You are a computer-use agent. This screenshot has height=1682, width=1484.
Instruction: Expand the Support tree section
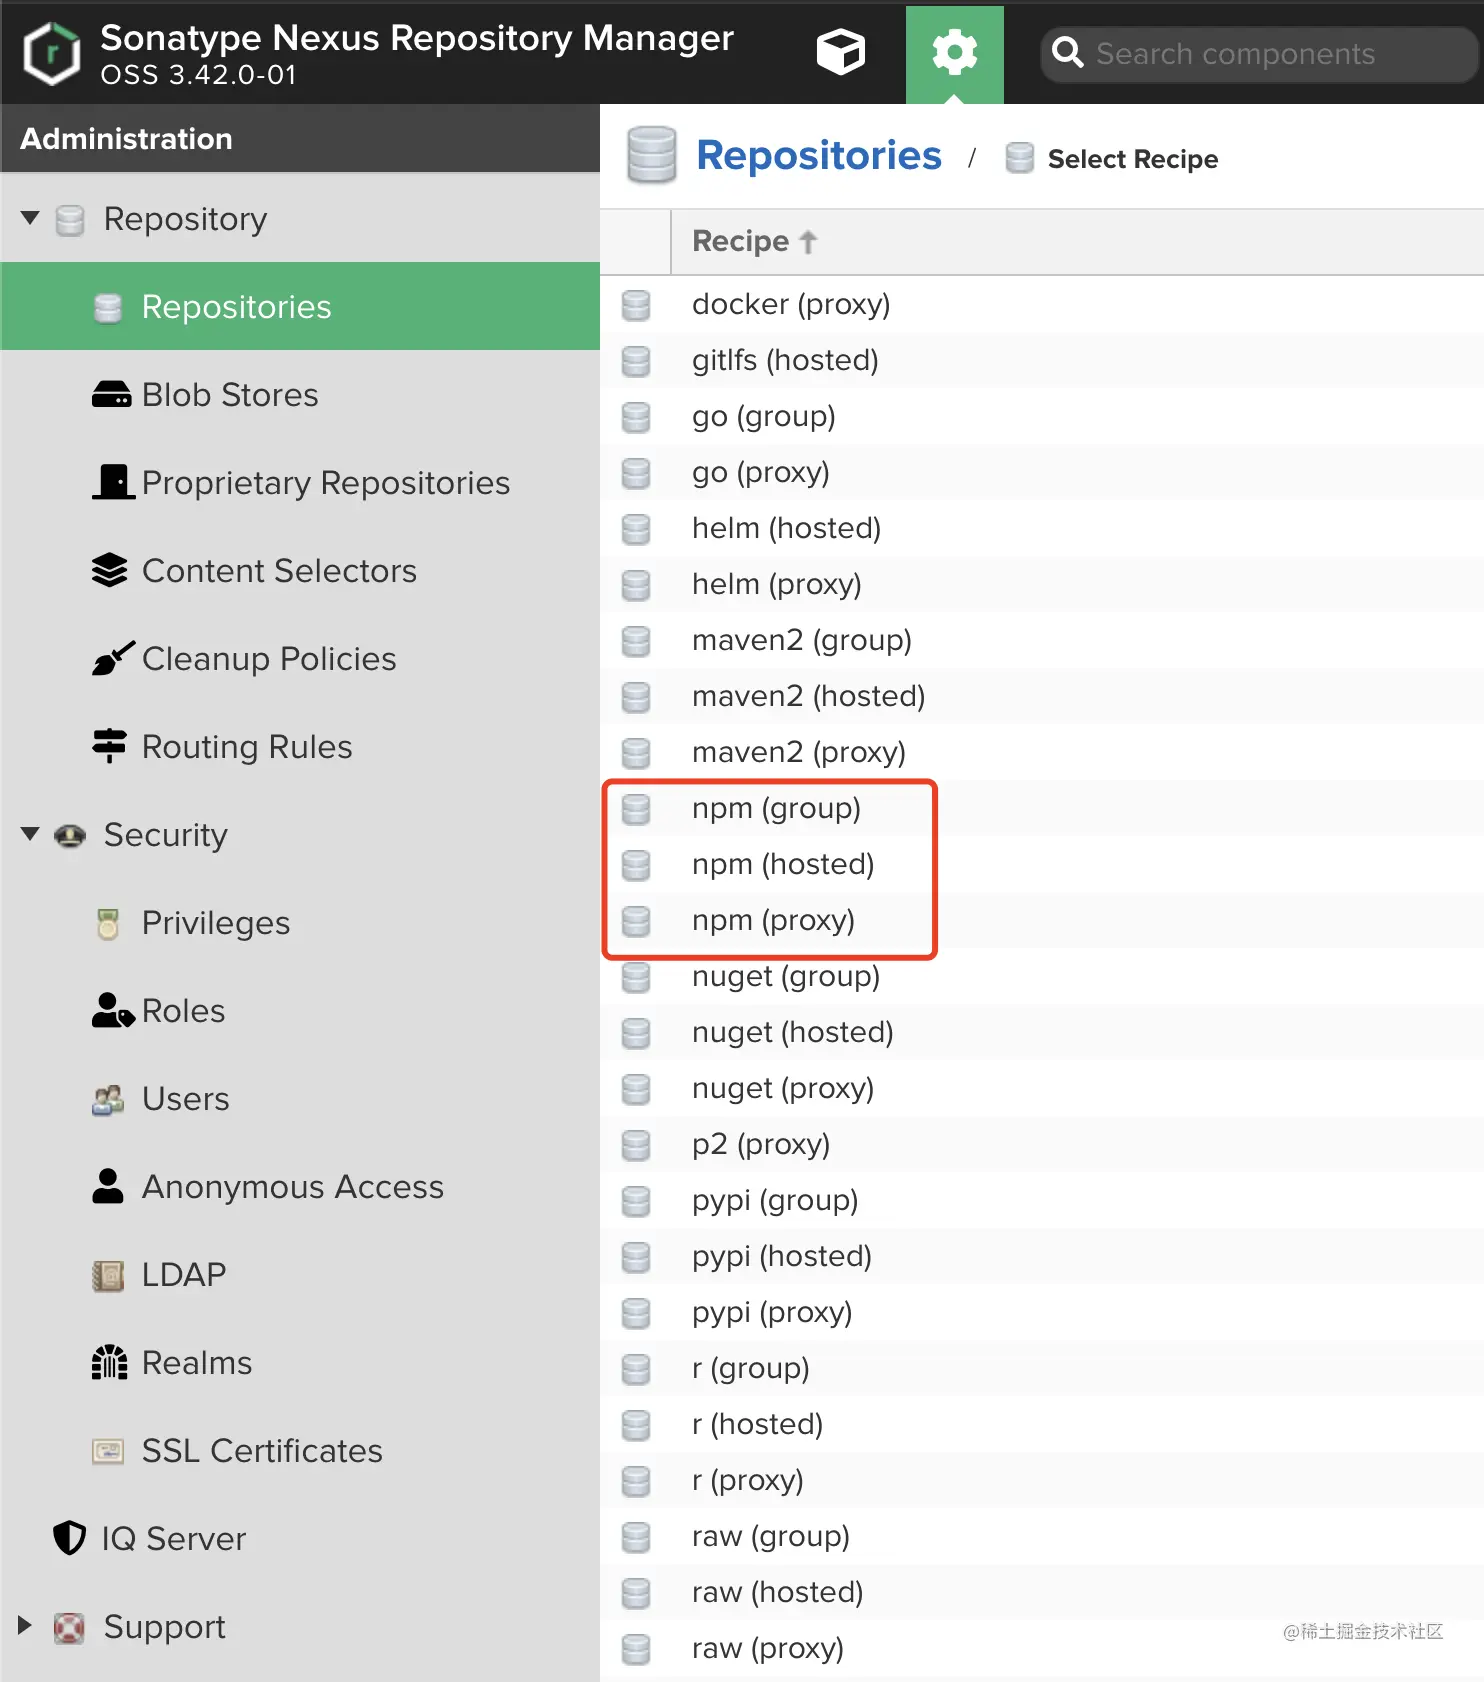pos(26,1626)
